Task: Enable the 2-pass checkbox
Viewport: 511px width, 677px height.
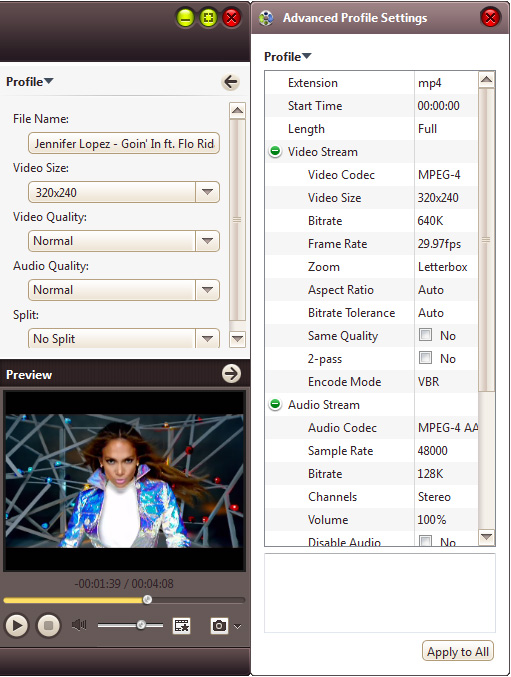Action: (426, 357)
